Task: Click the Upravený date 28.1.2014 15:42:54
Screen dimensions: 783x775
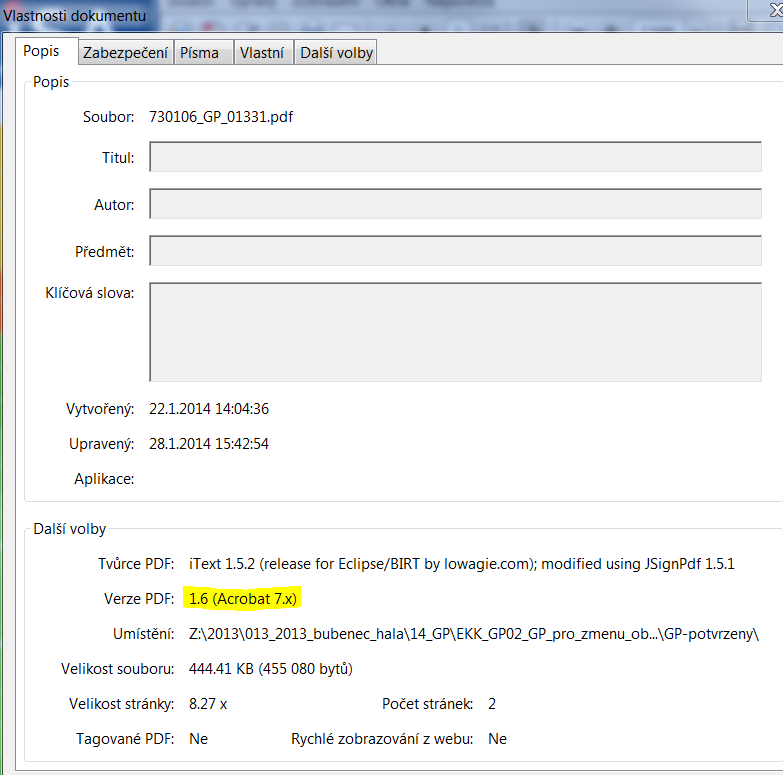Action: (x=209, y=443)
